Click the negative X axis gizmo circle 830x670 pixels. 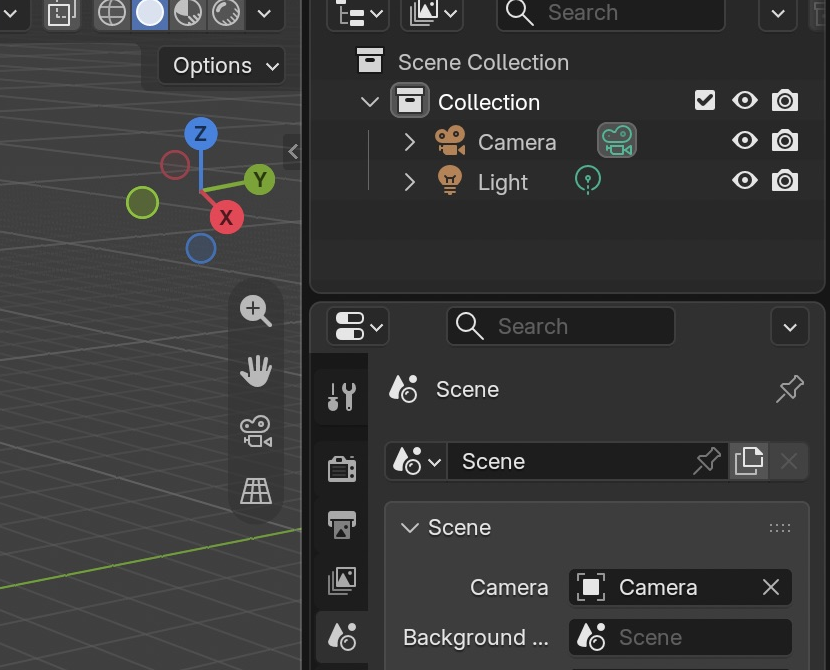coord(175,165)
